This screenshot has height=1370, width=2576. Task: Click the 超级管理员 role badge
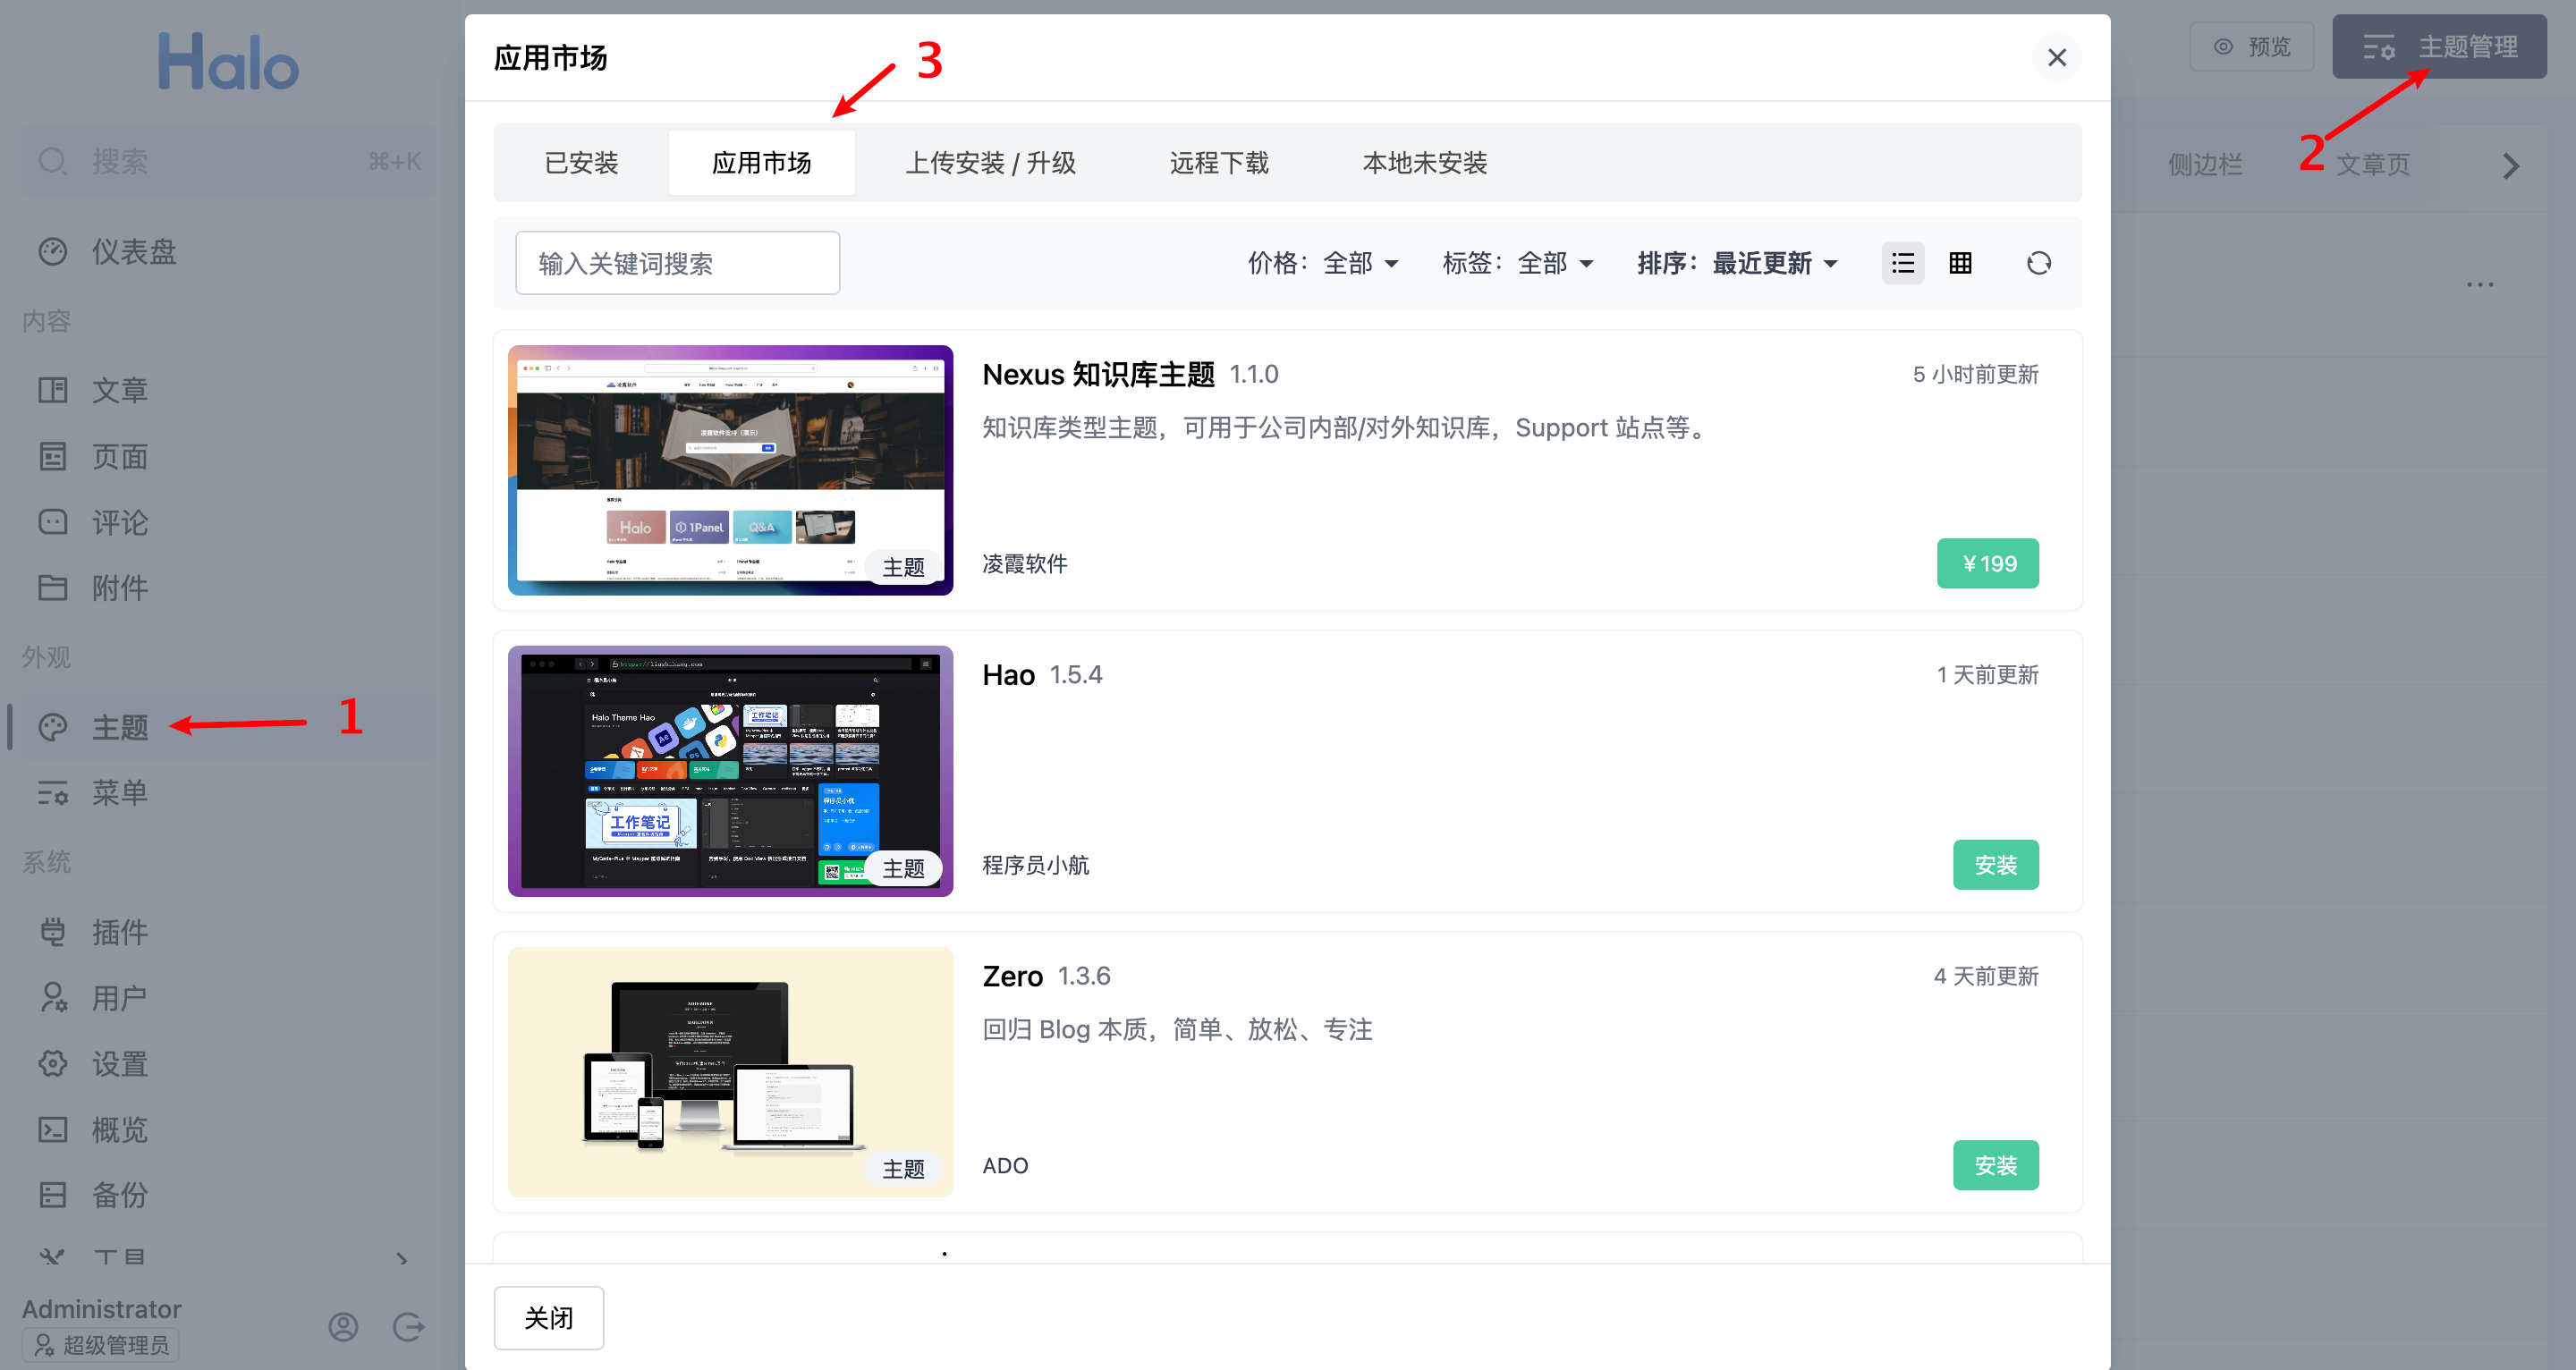[101, 1344]
